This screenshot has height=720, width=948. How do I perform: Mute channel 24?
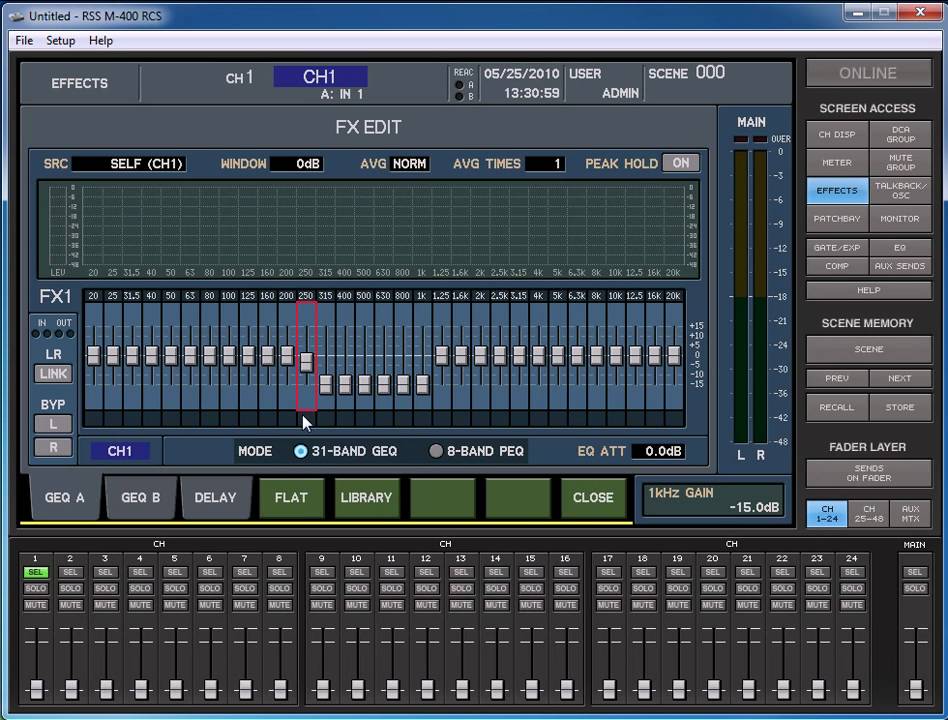click(x=852, y=605)
